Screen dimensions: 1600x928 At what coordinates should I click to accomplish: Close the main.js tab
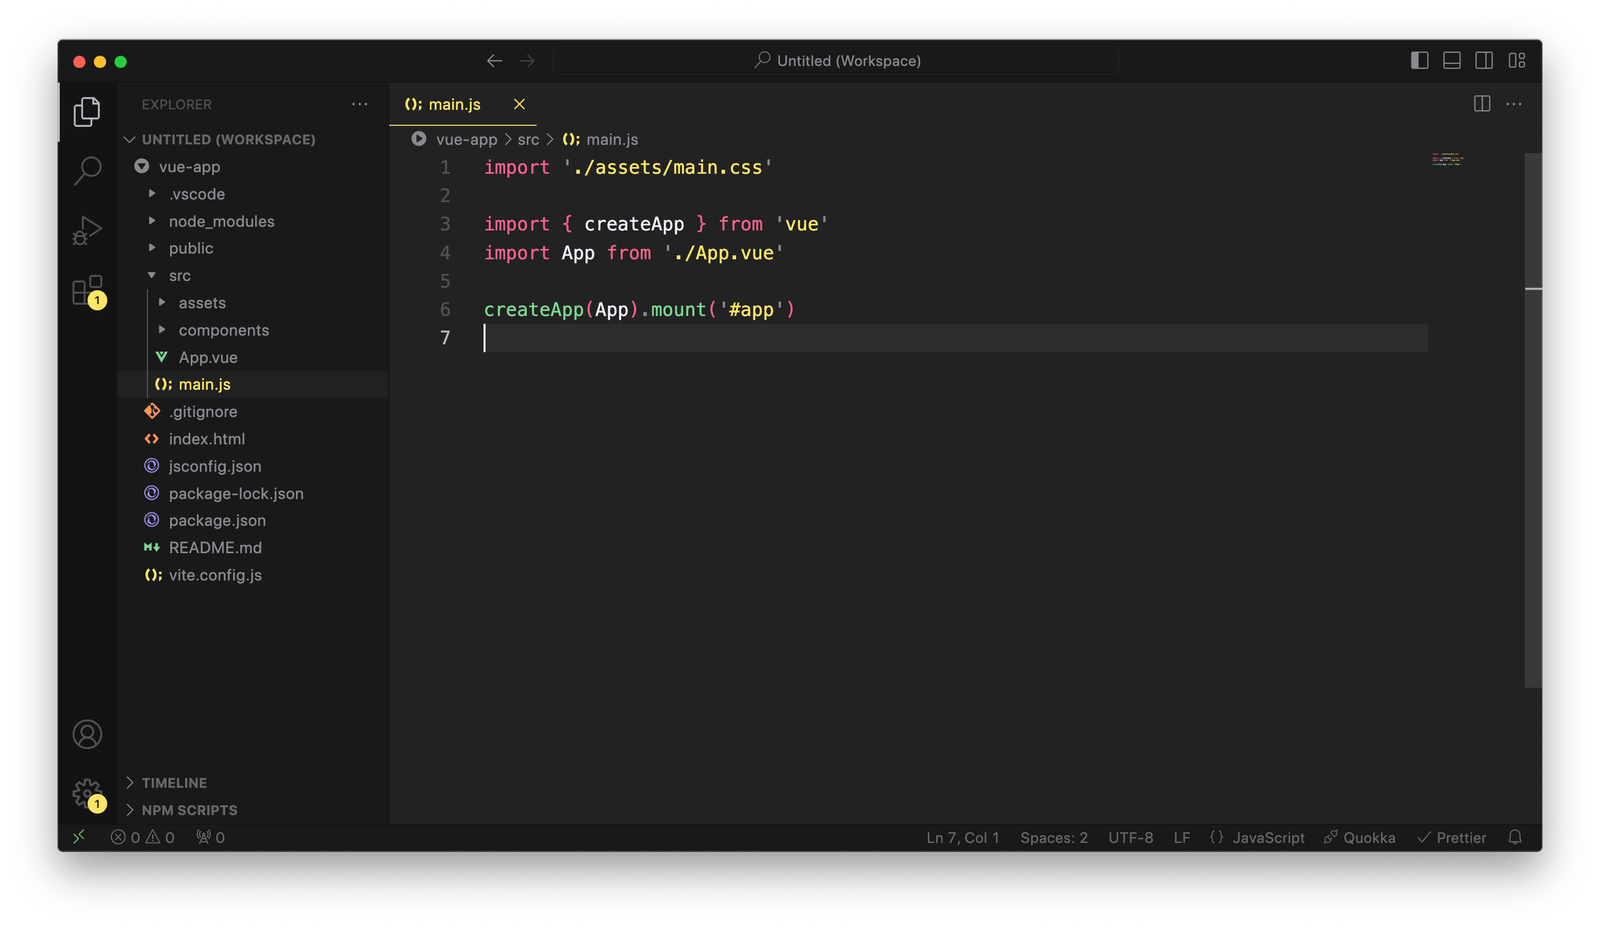pos(519,104)
